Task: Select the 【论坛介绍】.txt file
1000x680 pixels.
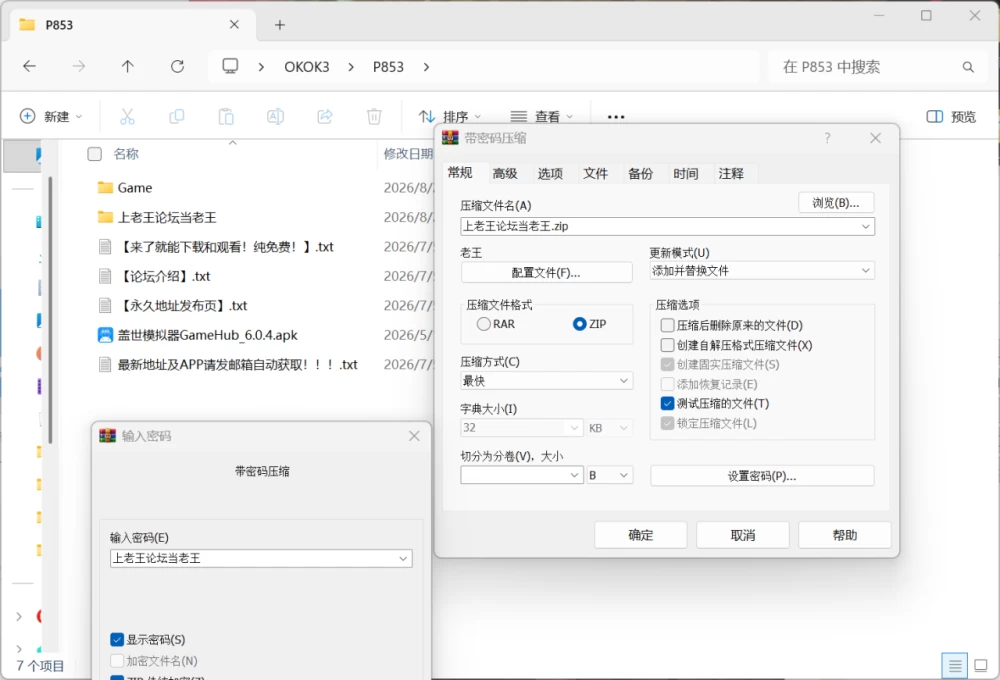Action: click(165, 276)
